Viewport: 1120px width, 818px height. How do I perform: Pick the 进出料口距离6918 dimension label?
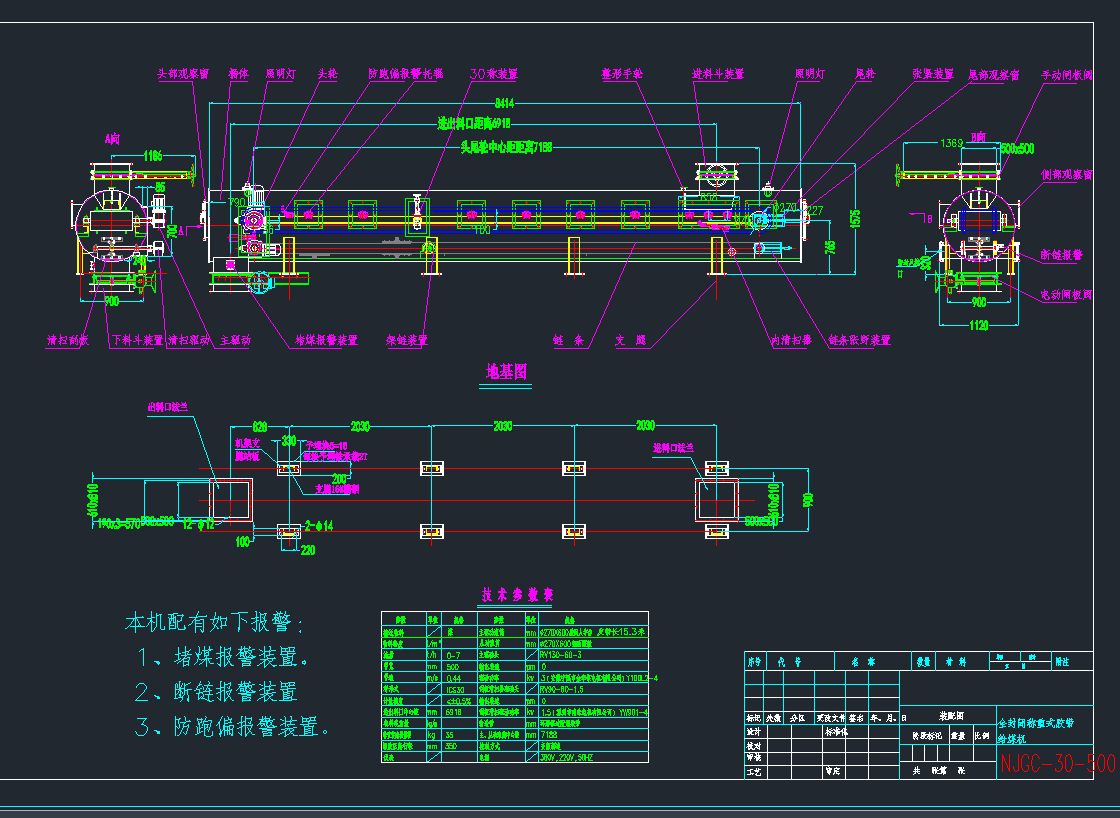(x=474, y=124)
